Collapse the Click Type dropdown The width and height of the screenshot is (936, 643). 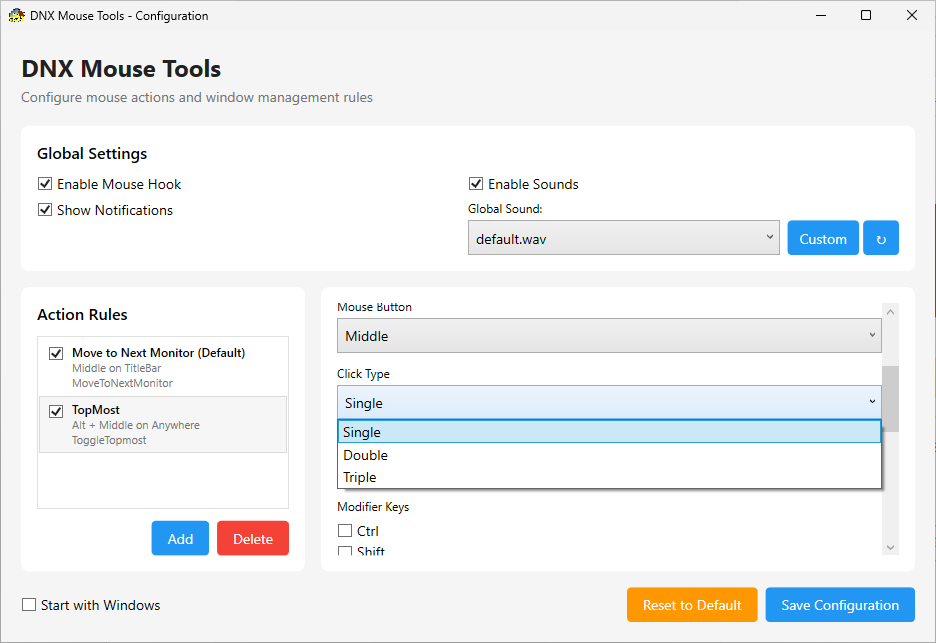(609, 403)
